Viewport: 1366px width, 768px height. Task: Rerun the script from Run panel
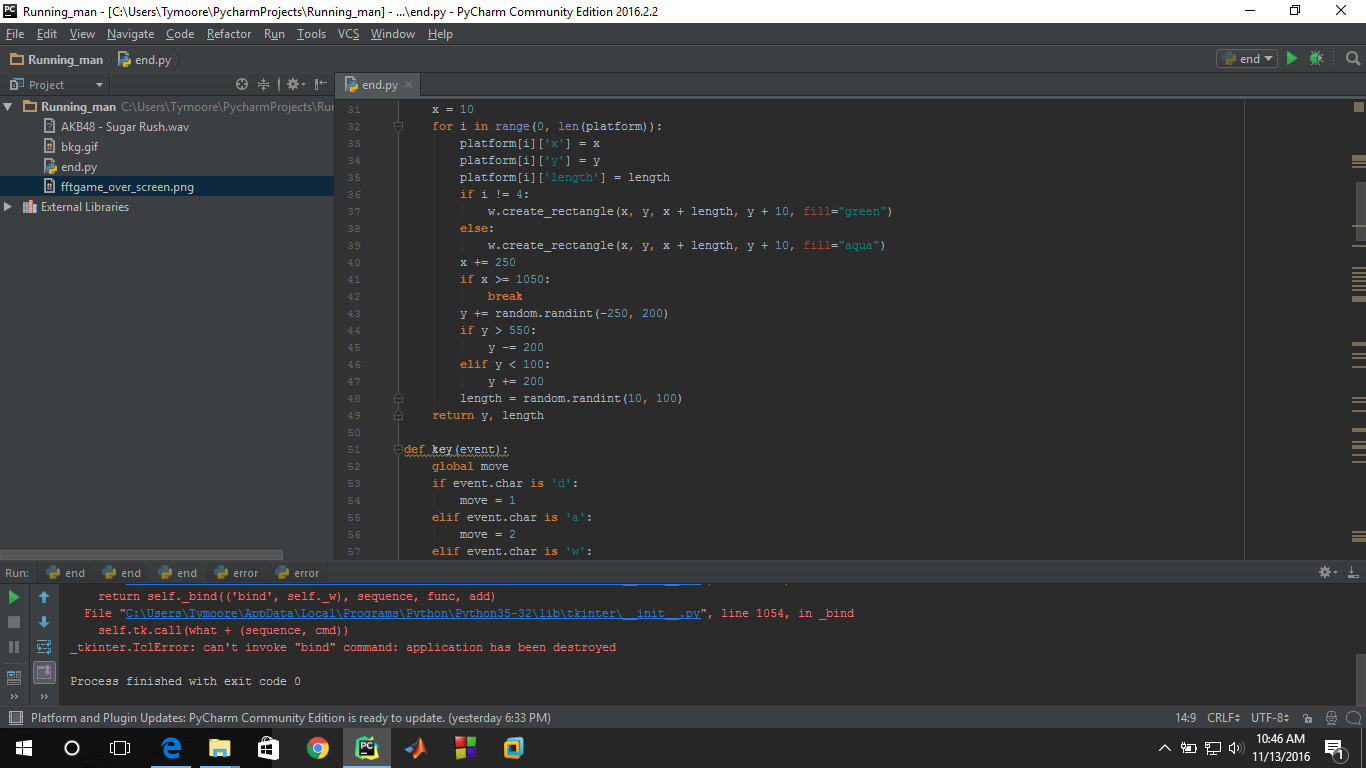(x=14, y=597)
